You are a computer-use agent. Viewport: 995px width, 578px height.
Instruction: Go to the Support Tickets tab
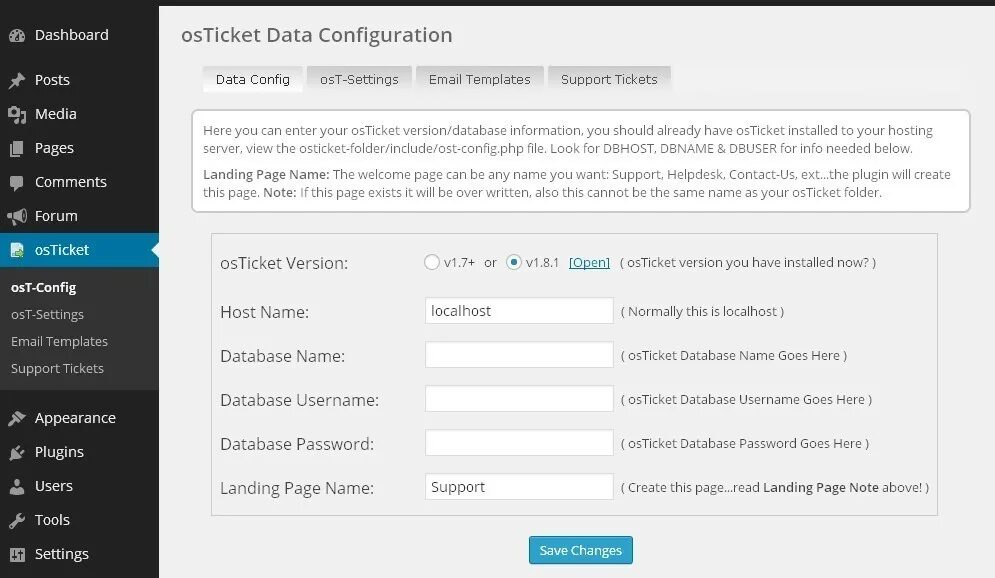pos(609,79)
